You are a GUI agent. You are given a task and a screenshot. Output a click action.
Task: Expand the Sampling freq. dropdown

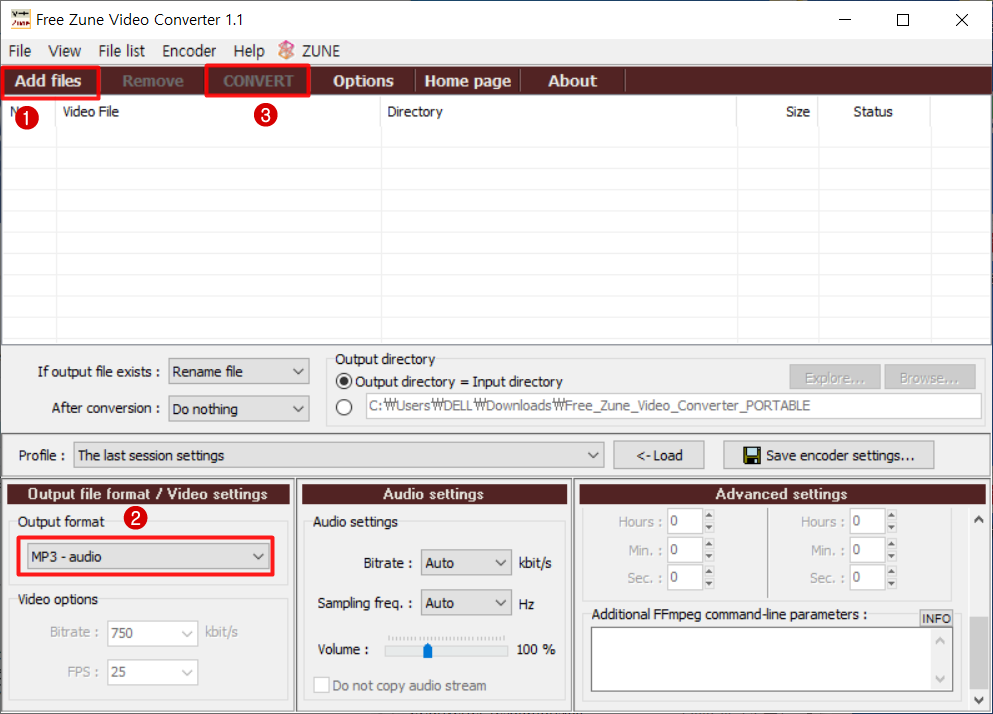click(x=466, y=603)
